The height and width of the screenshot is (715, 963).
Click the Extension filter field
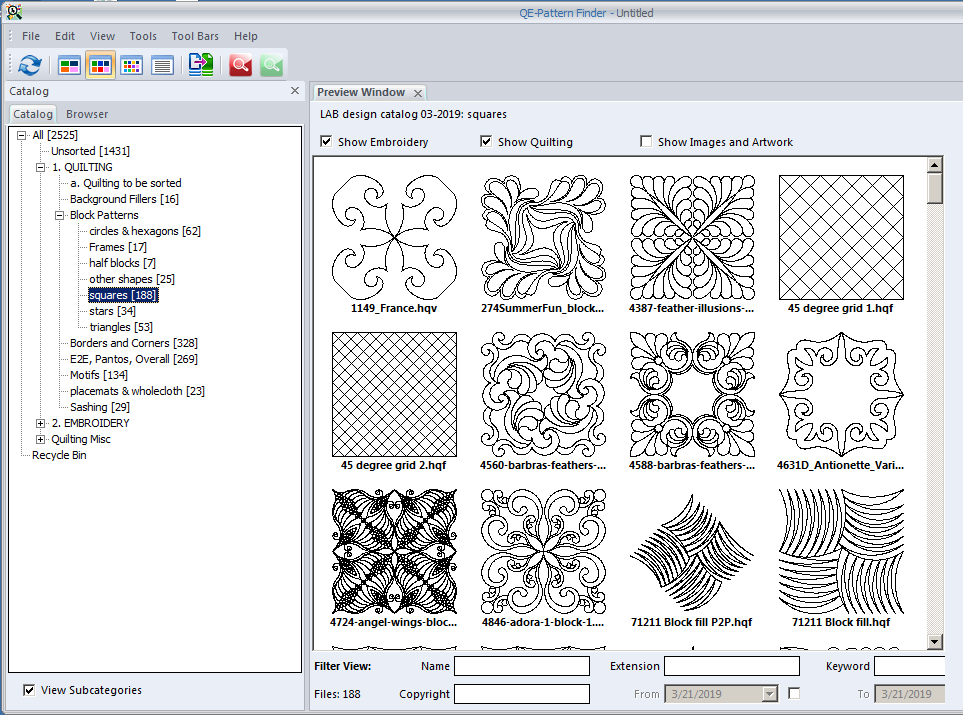pyautogui.click(x=731, y=666)
